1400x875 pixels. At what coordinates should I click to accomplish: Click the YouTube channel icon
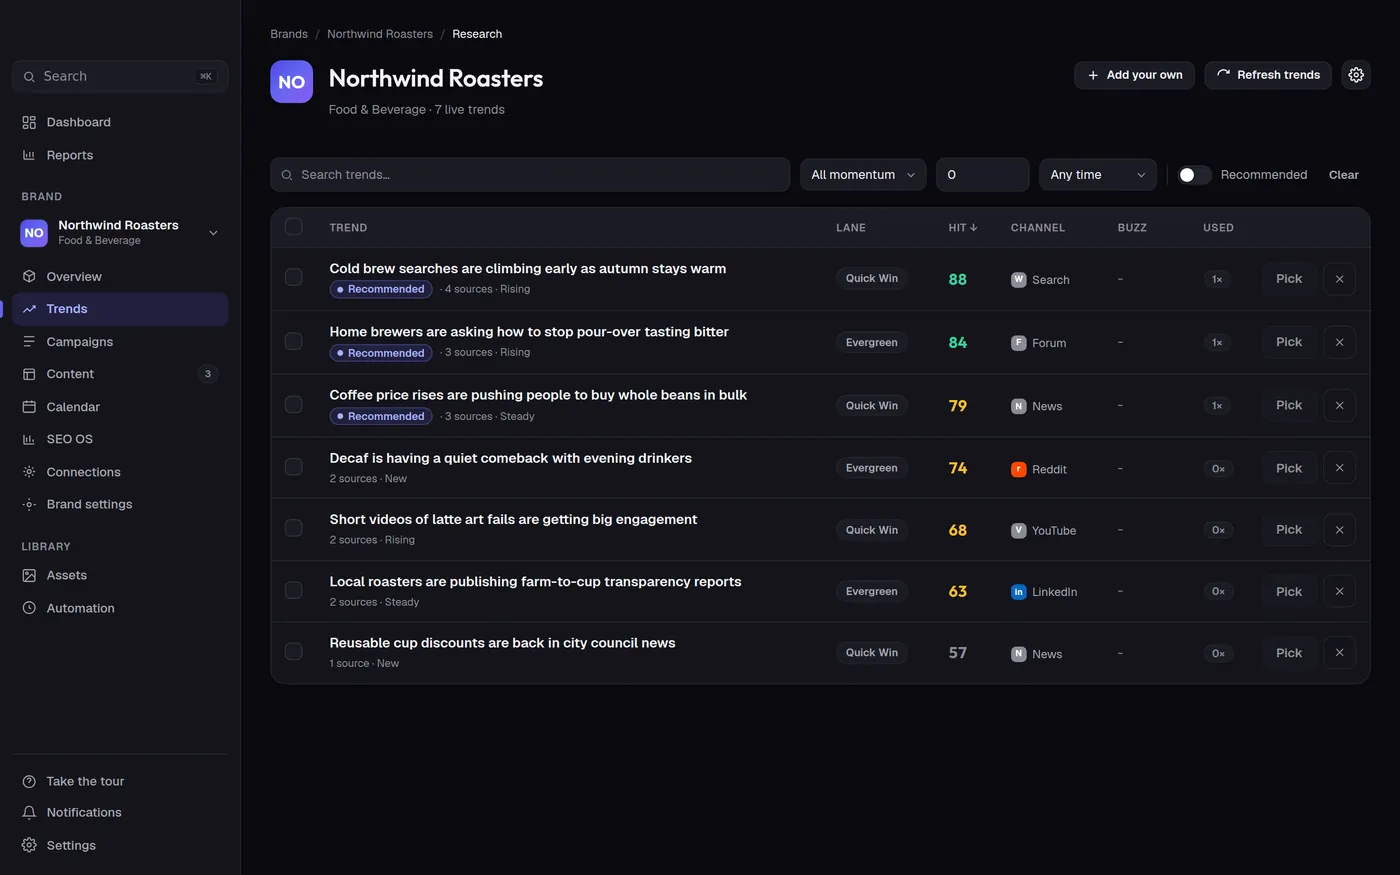click(x=1018, y=531)
